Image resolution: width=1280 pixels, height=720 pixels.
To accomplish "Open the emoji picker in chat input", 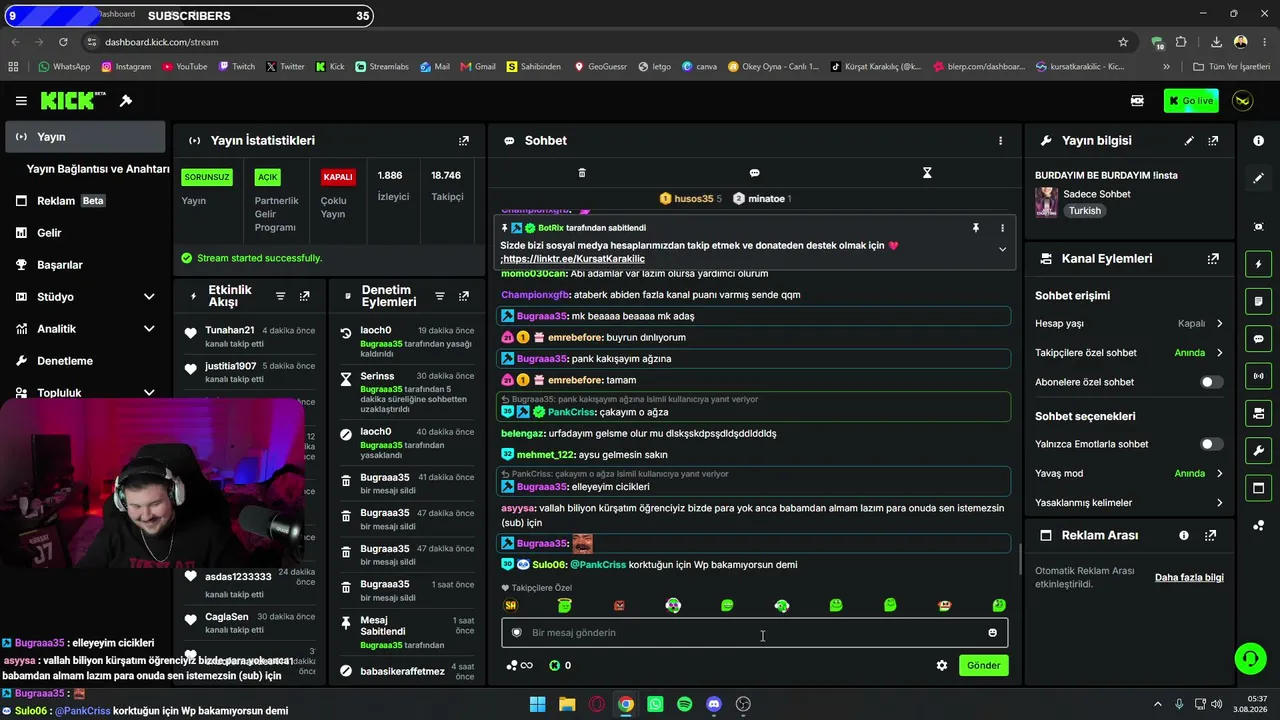I will [x=992, y=633].
